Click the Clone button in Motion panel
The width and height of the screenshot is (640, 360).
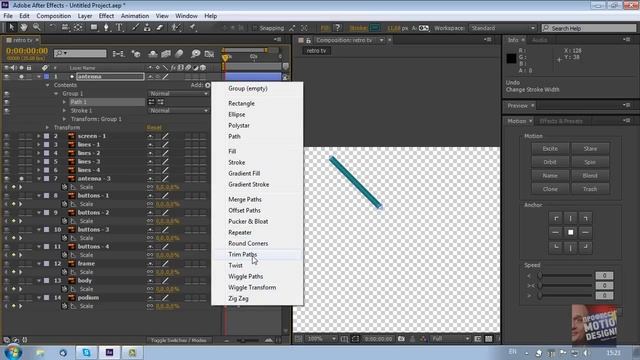[x=550, y=189]
